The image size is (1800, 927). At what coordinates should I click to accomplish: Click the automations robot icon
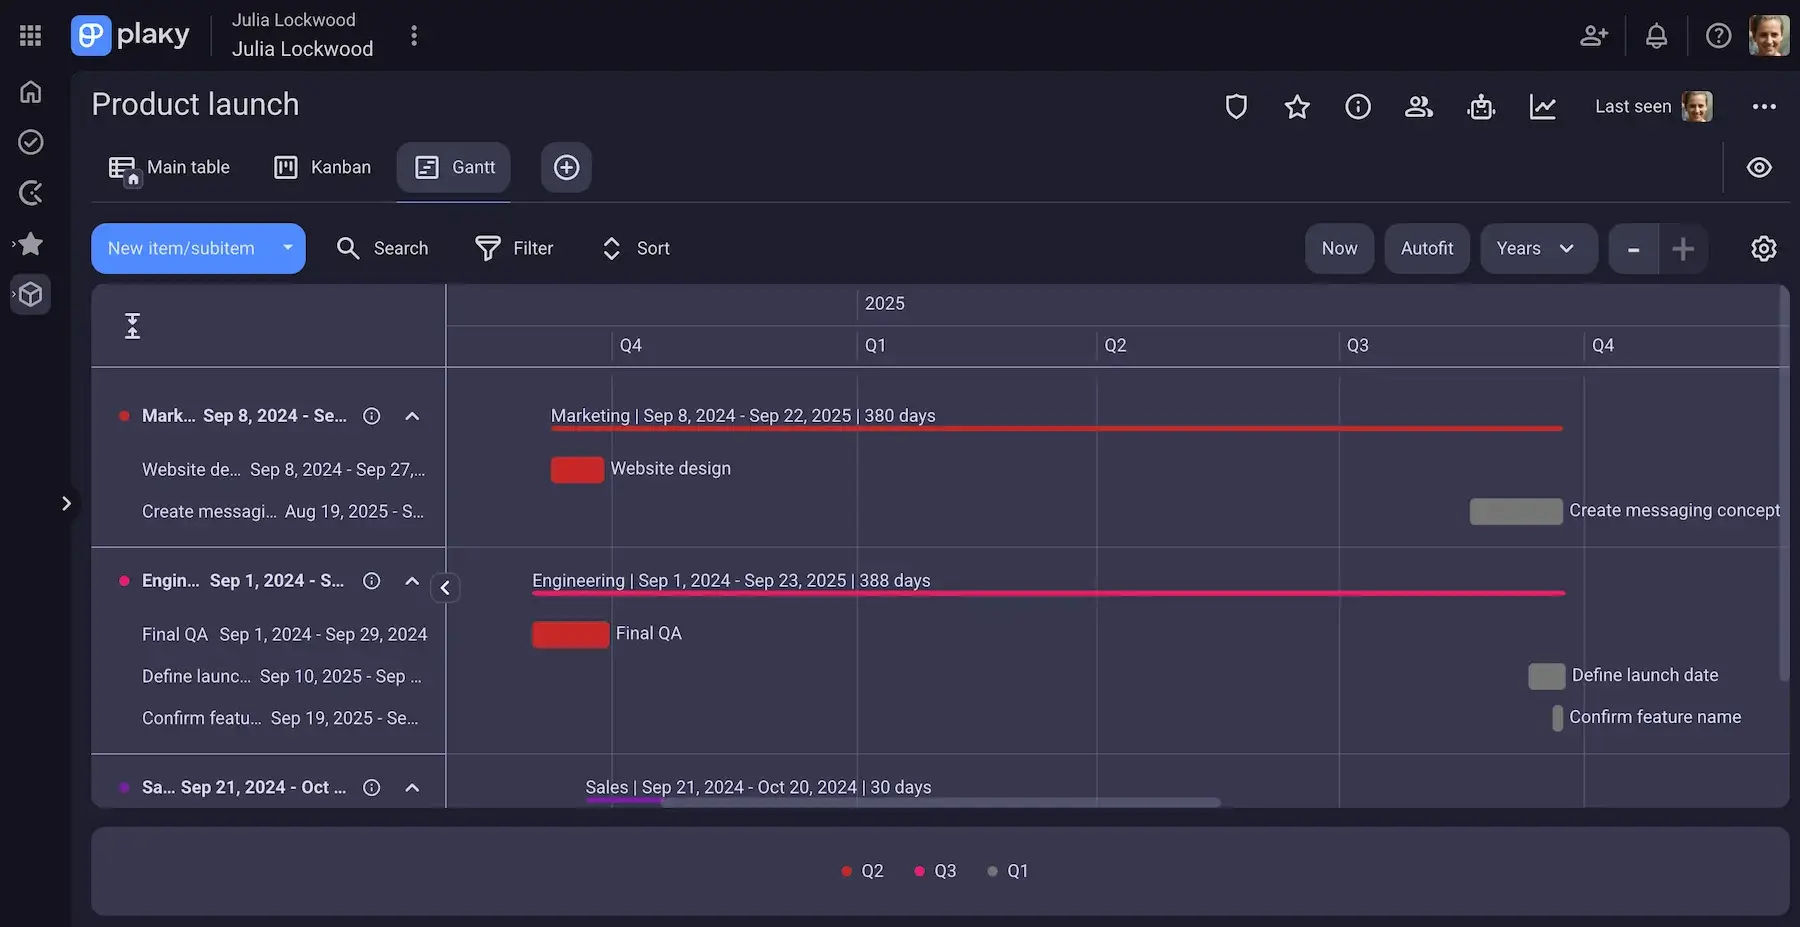click(1481, 106)
